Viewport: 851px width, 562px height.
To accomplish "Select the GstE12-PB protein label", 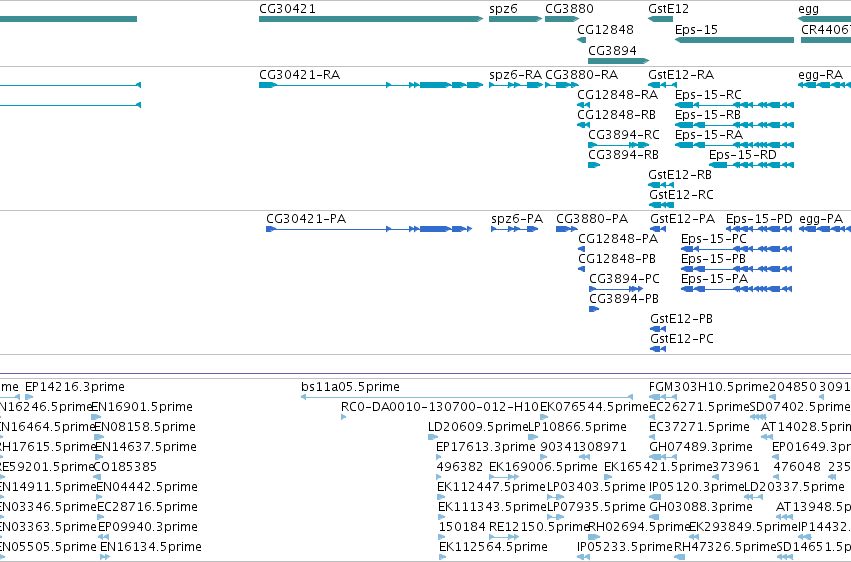I will click(x=681, y=320).
